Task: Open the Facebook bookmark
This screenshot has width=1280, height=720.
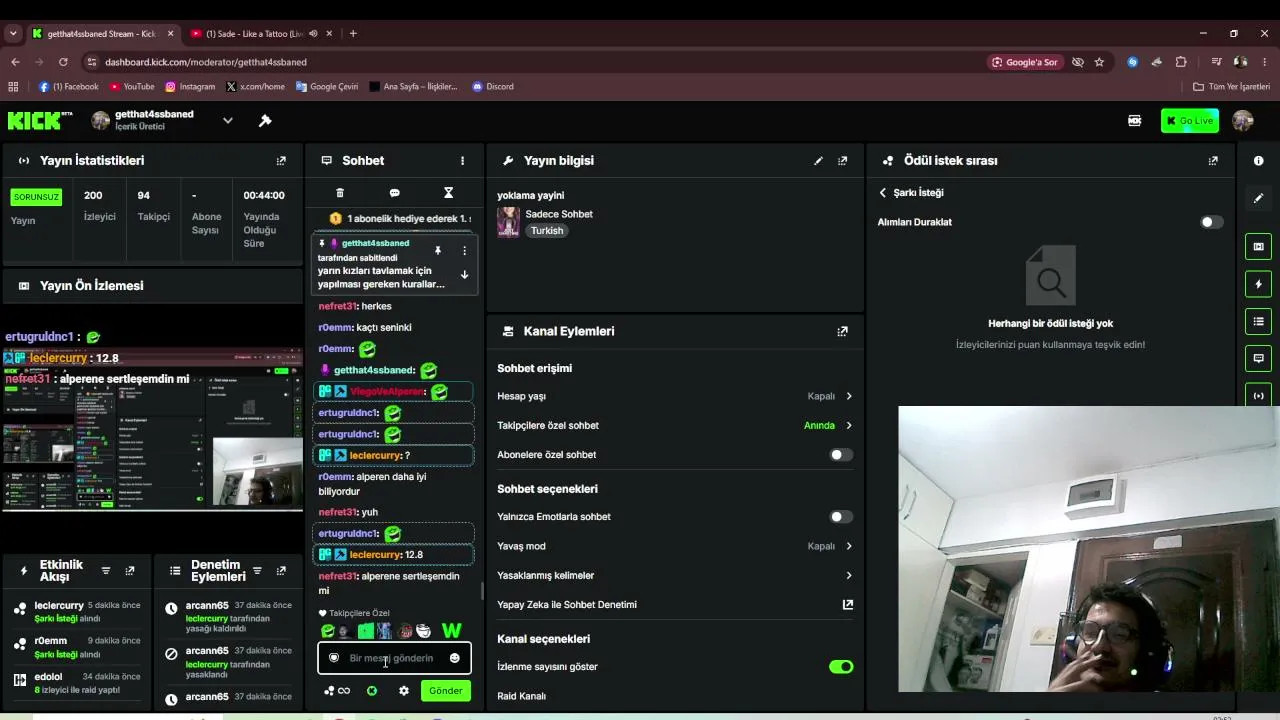Action: coord(68,87)
